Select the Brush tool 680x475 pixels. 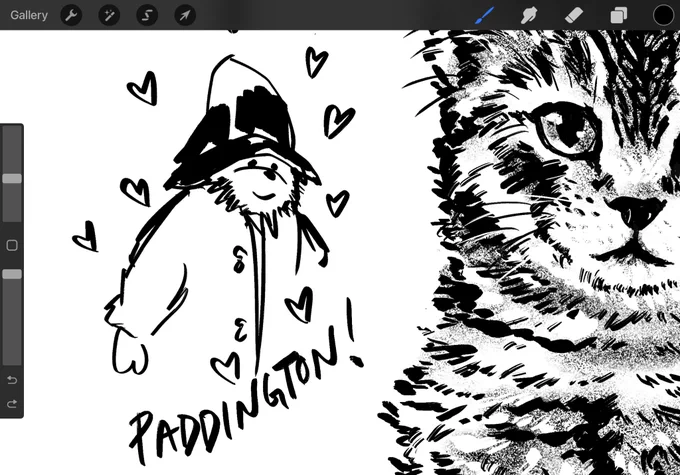[484, 15]
